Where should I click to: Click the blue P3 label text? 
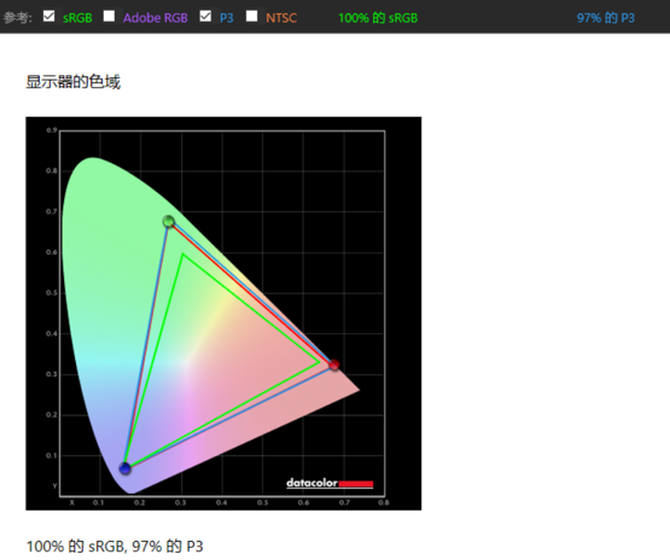tap(226, 18)
